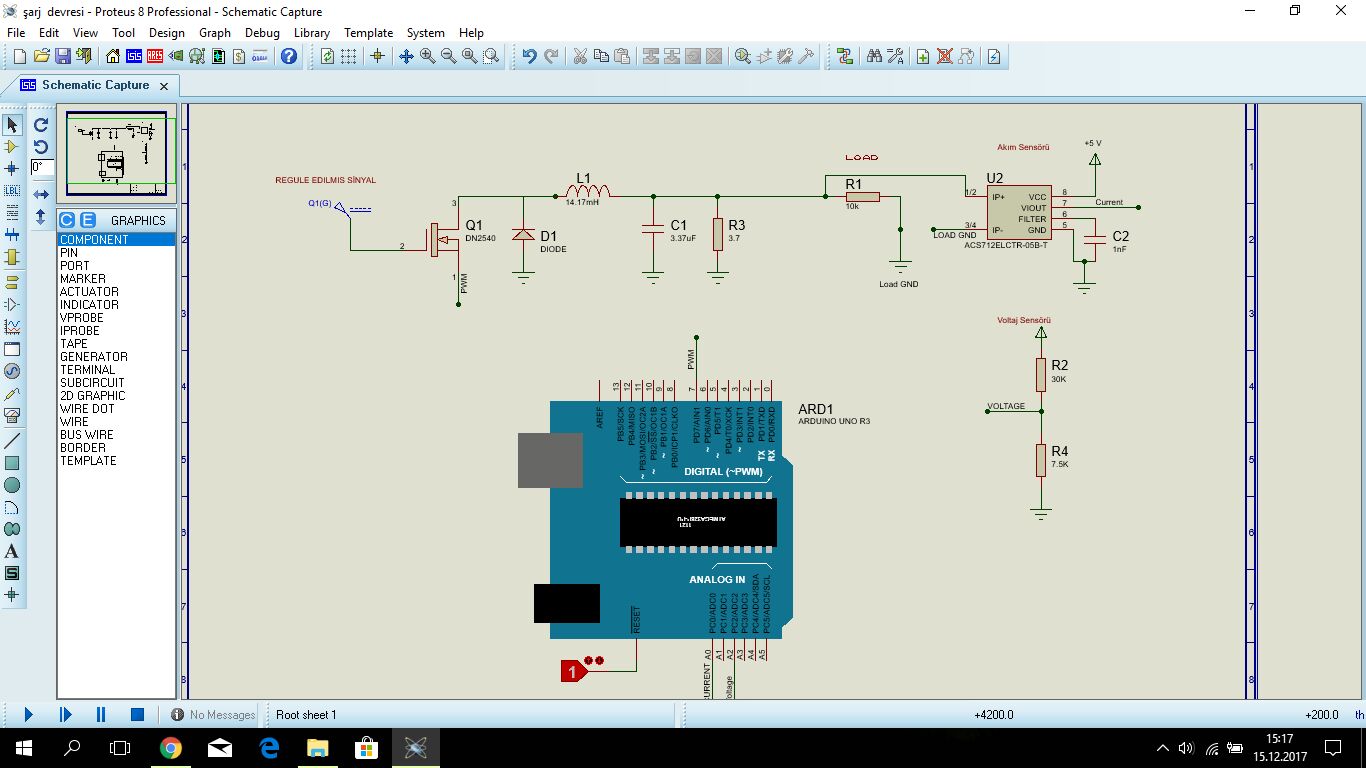Start the simulation with play button

point(28,714)
